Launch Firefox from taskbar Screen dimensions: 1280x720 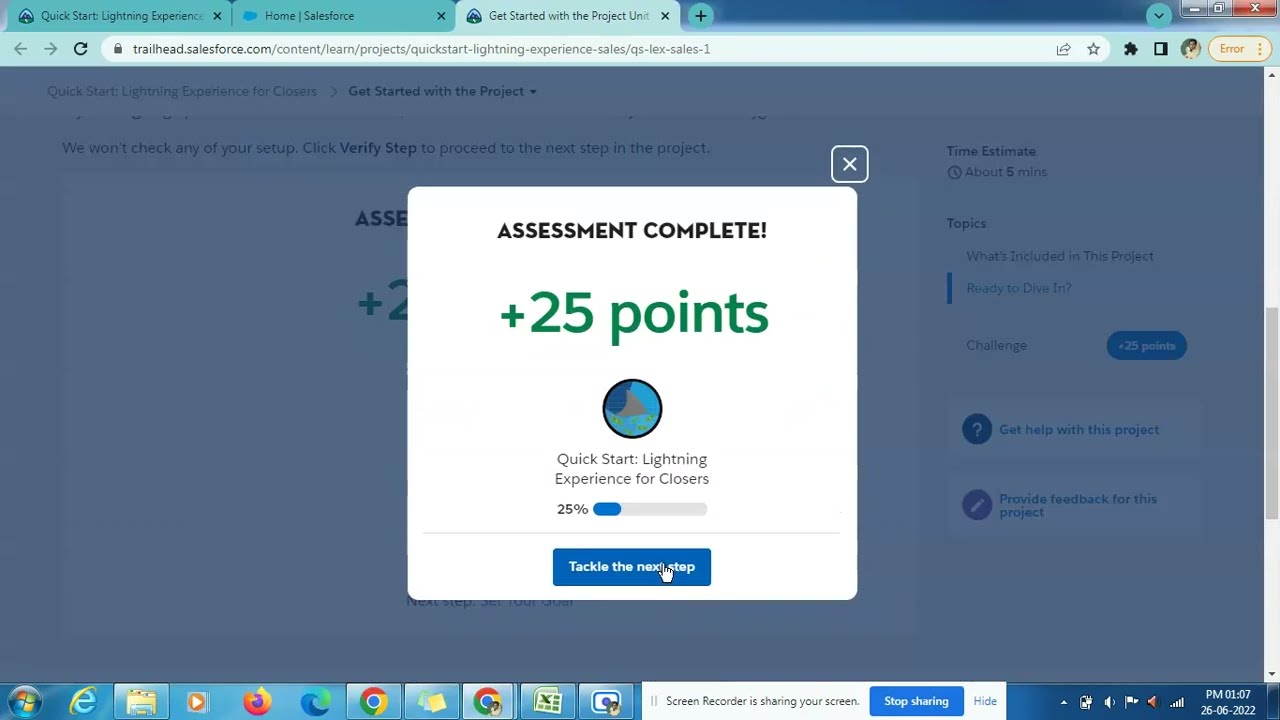coord(257,702)
